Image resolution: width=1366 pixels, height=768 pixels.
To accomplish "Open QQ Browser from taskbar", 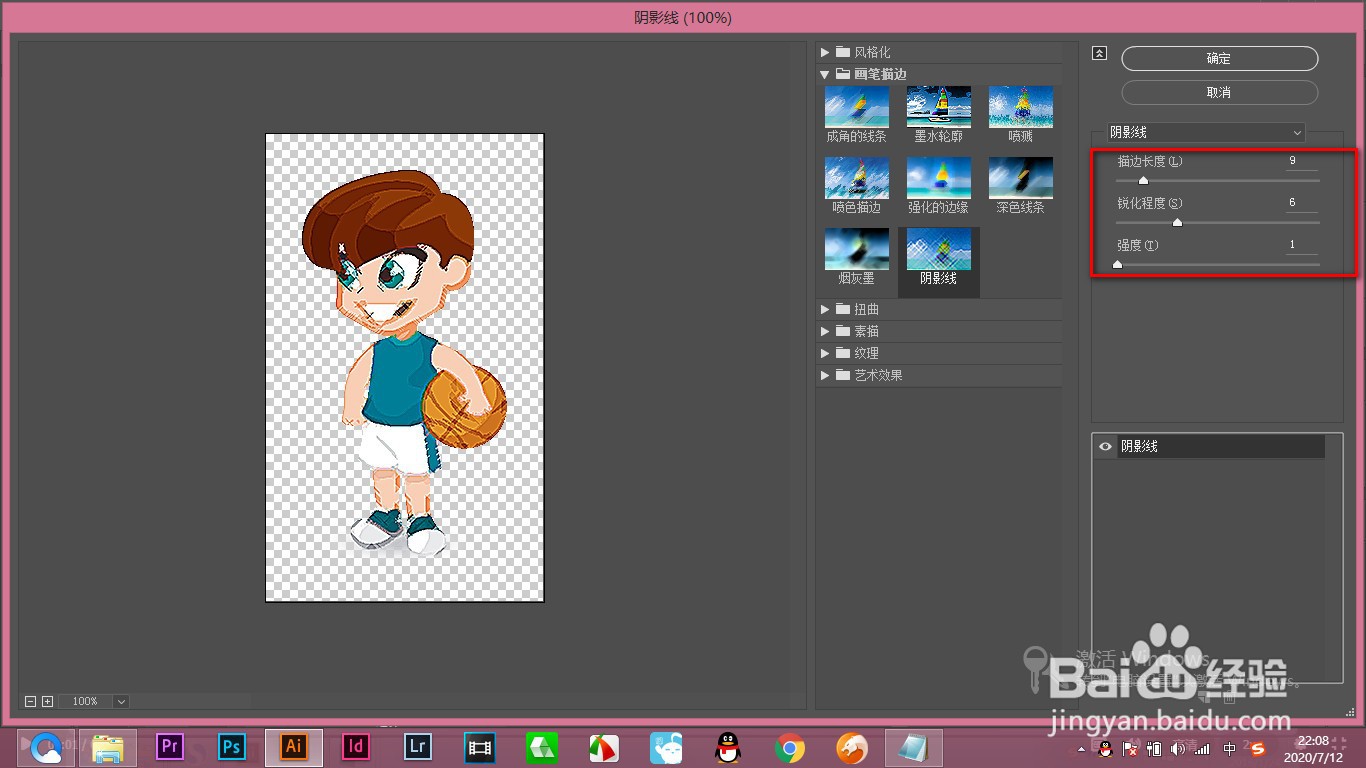I will pyautogui.click(x=46, y=747).
